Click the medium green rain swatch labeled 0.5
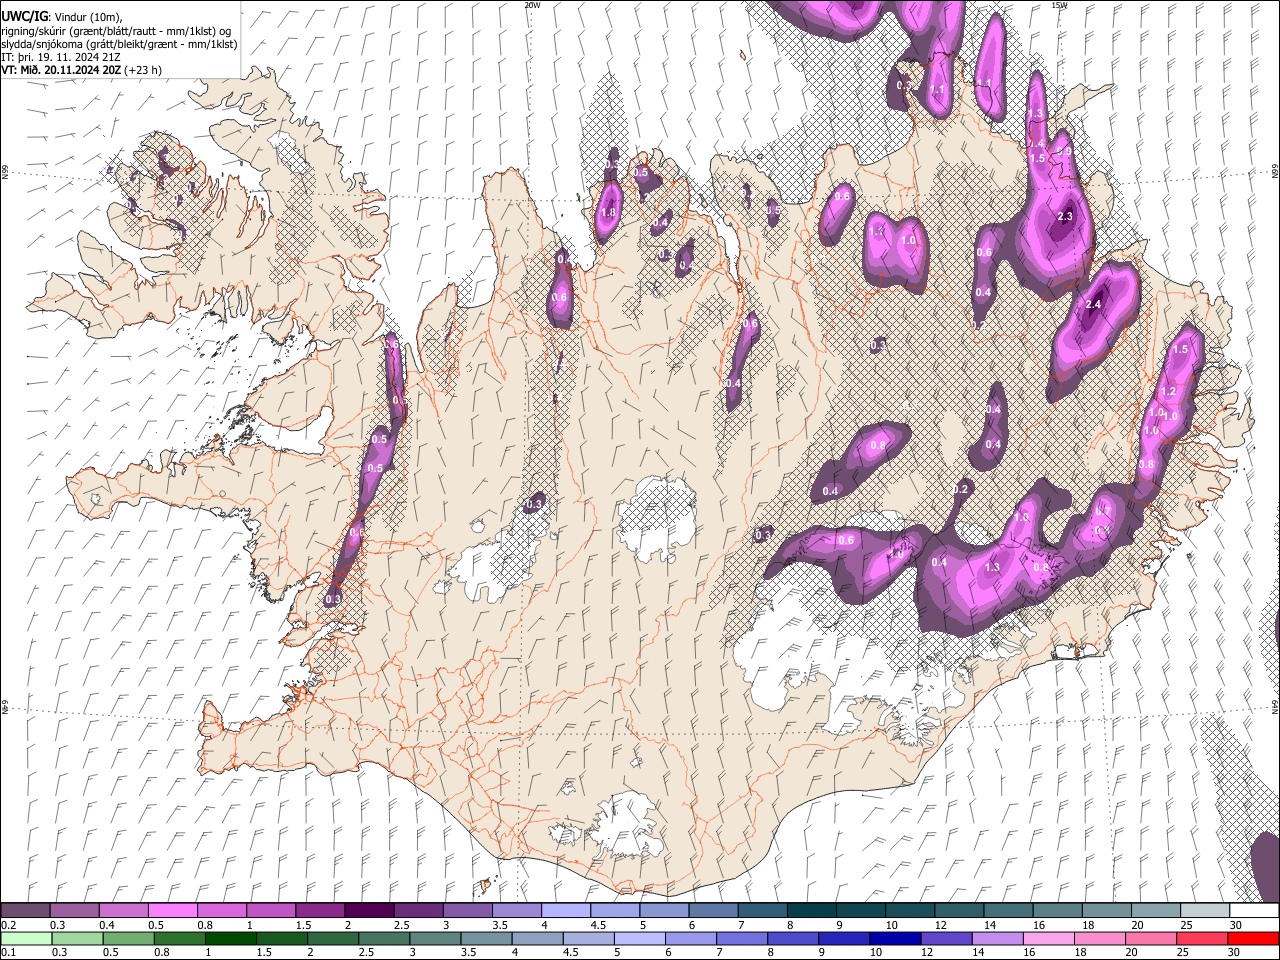 pyautogui.click(x=128, y=938)
